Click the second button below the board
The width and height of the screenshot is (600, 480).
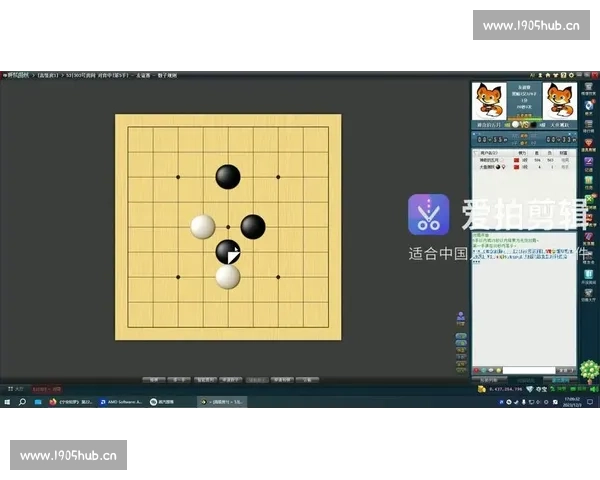(x=179, y=380)
